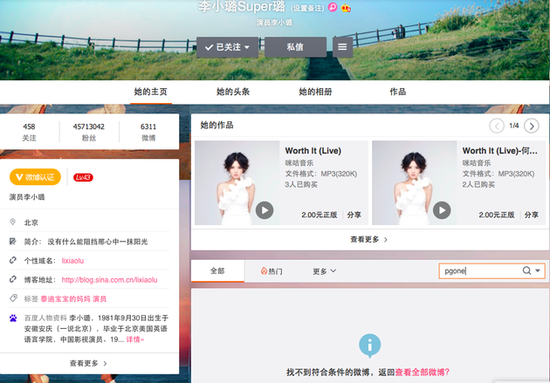Click the pink badge icon beside the username
Image resolution: width=550 pixels, height=383 pixels.
click(333, 7)
